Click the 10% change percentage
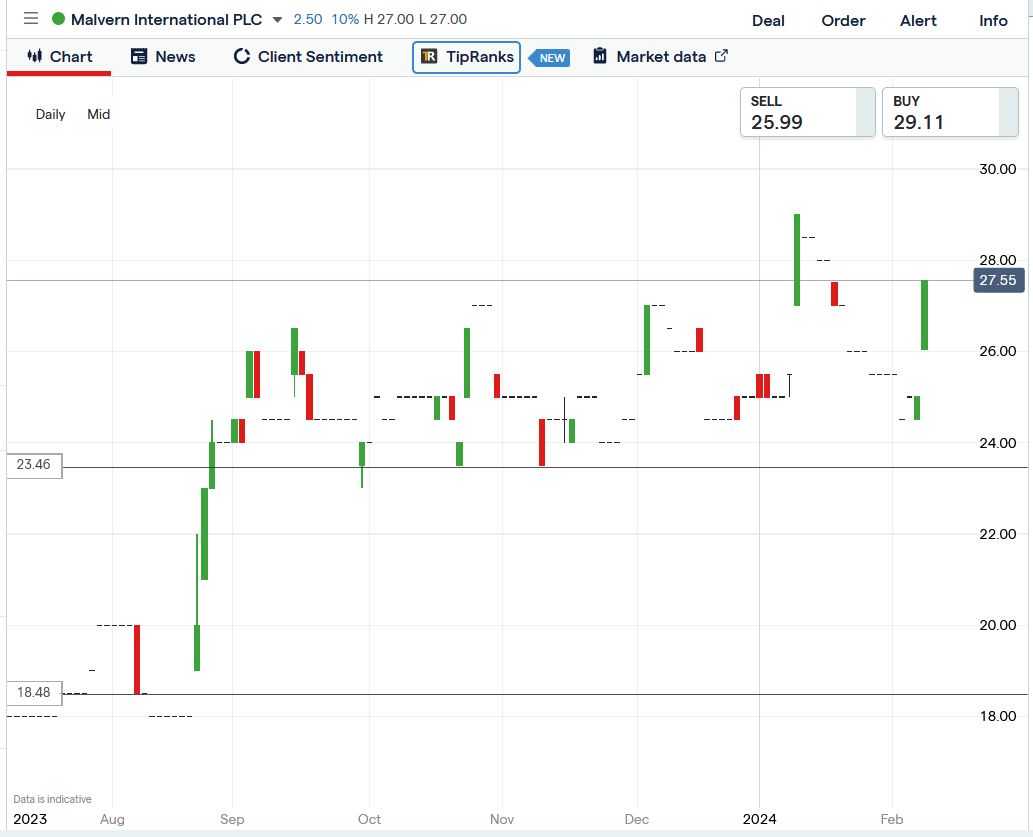Screen dimensions: 1033x837 pyautogui.click(x=345, y=19)
